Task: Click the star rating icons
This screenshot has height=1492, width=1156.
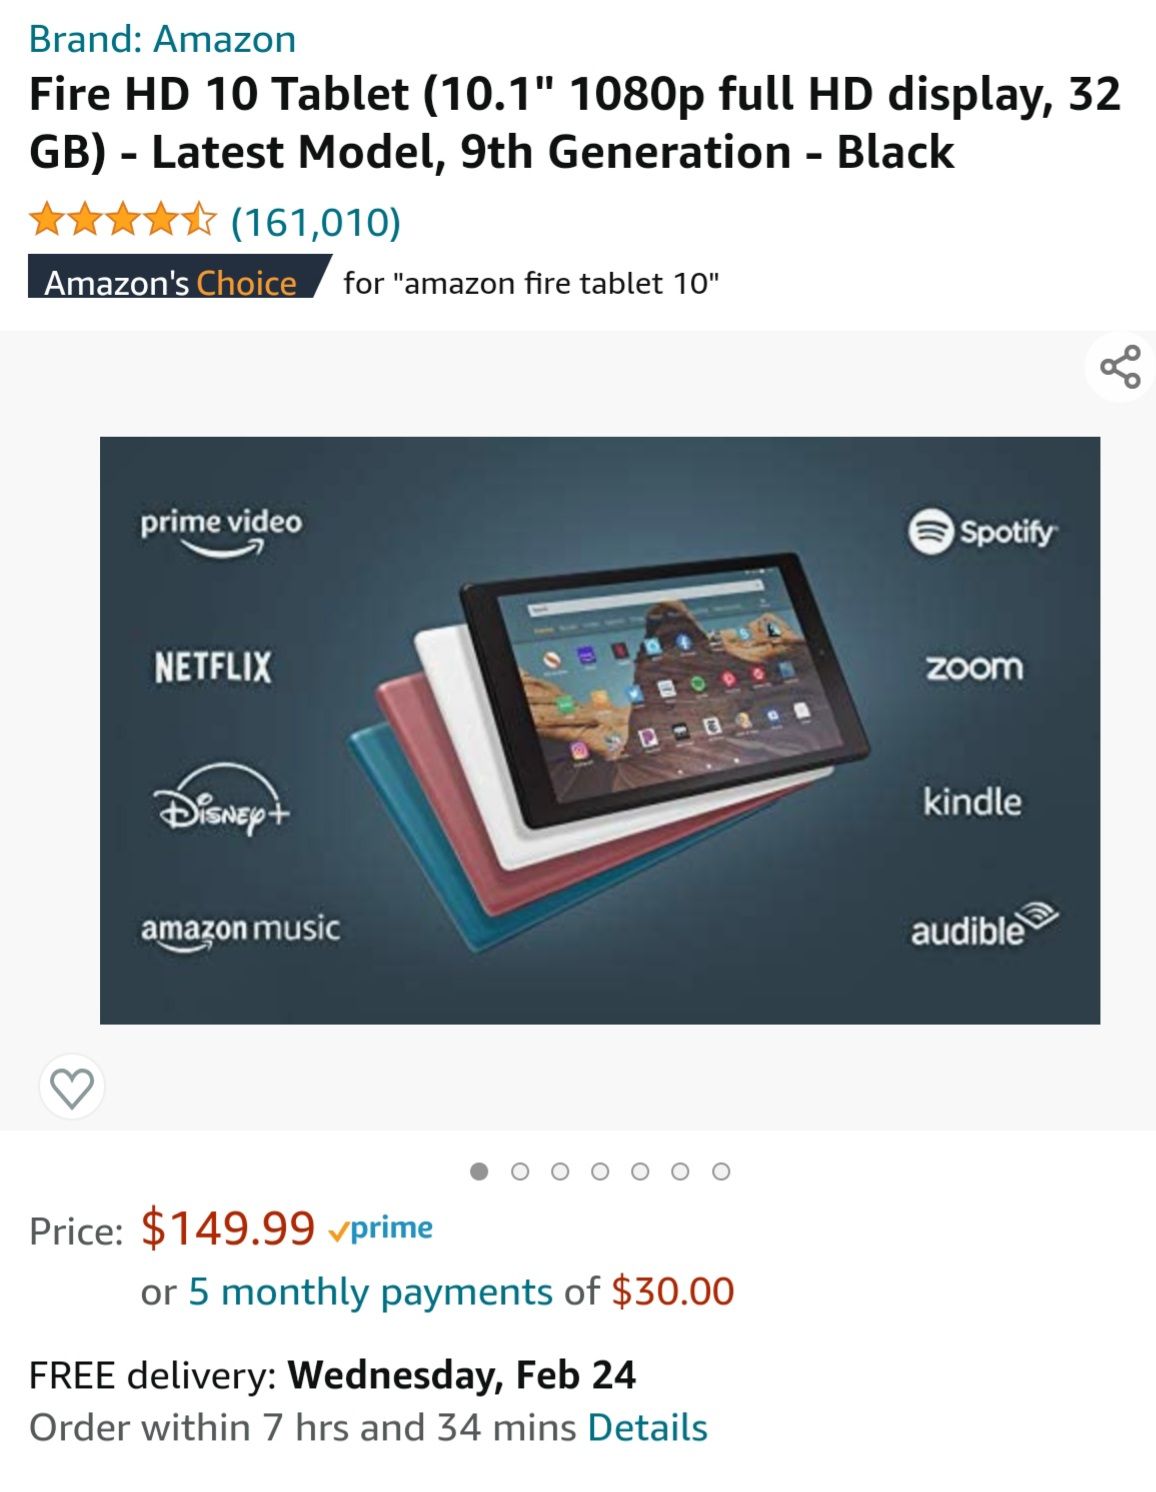Action: coord(122,220)
